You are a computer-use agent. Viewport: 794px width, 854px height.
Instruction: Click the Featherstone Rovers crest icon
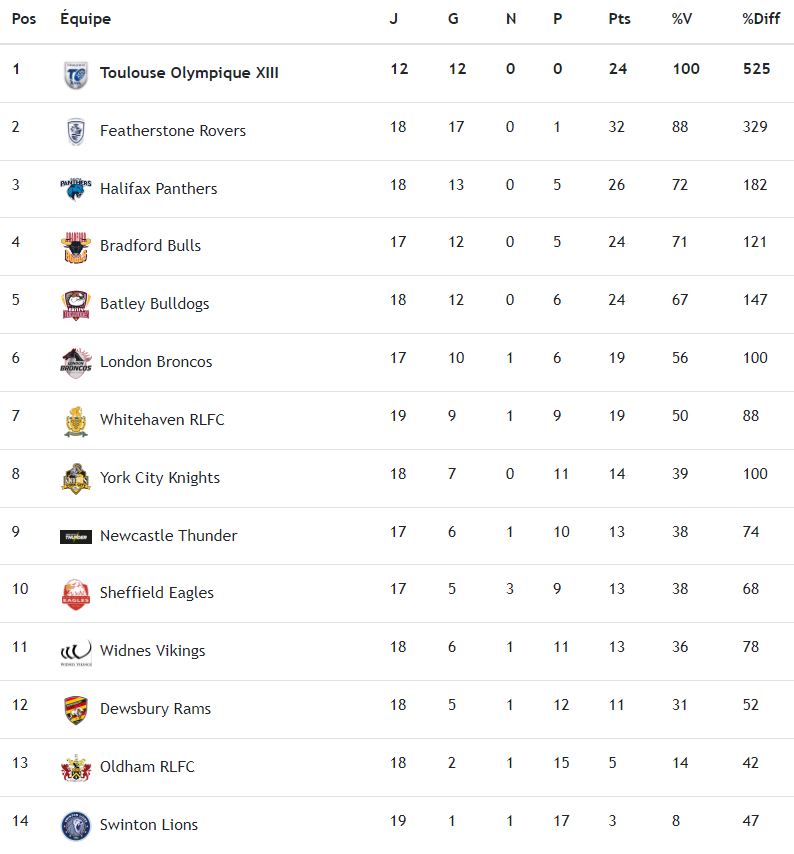tap(76, 131)
